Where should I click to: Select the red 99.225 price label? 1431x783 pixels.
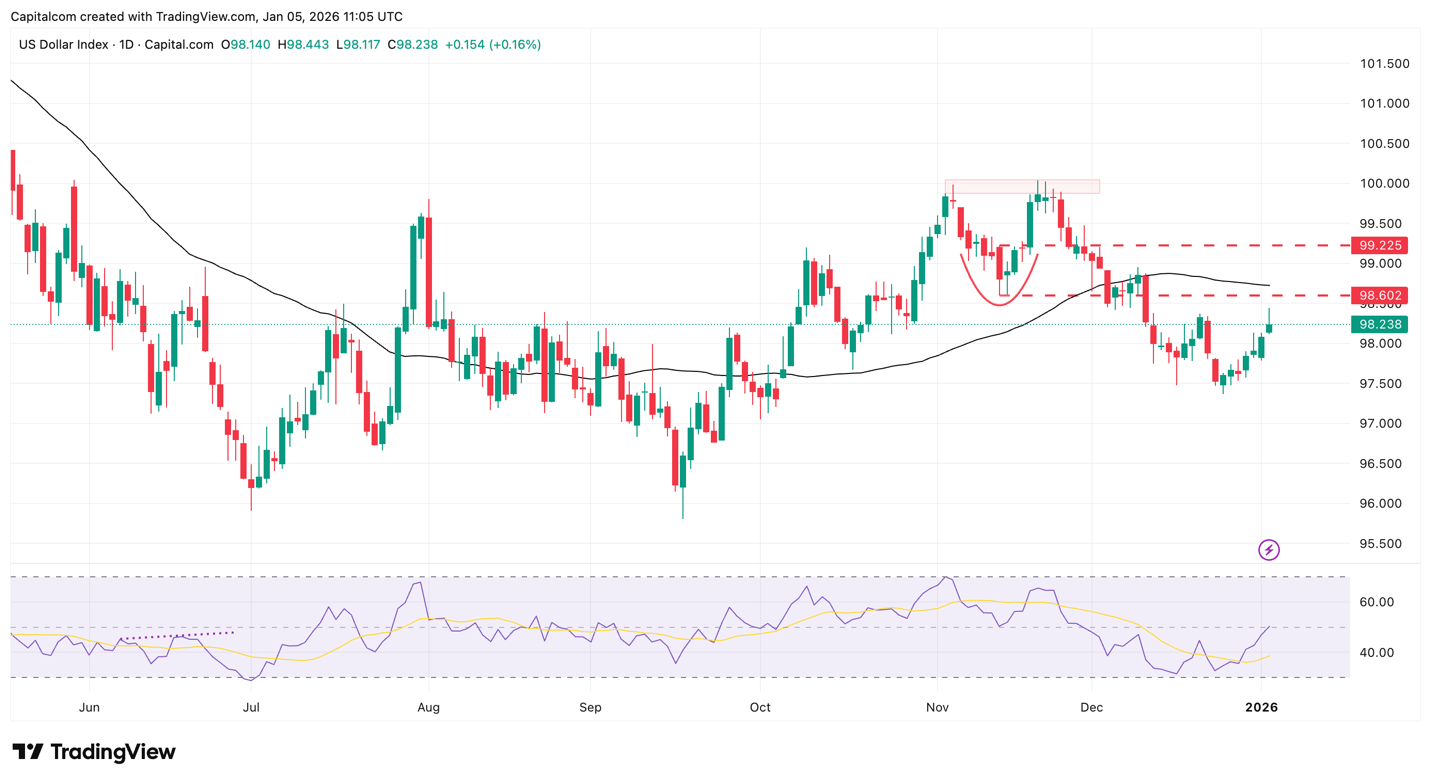pyautogui.click(x=1379, y=245)
